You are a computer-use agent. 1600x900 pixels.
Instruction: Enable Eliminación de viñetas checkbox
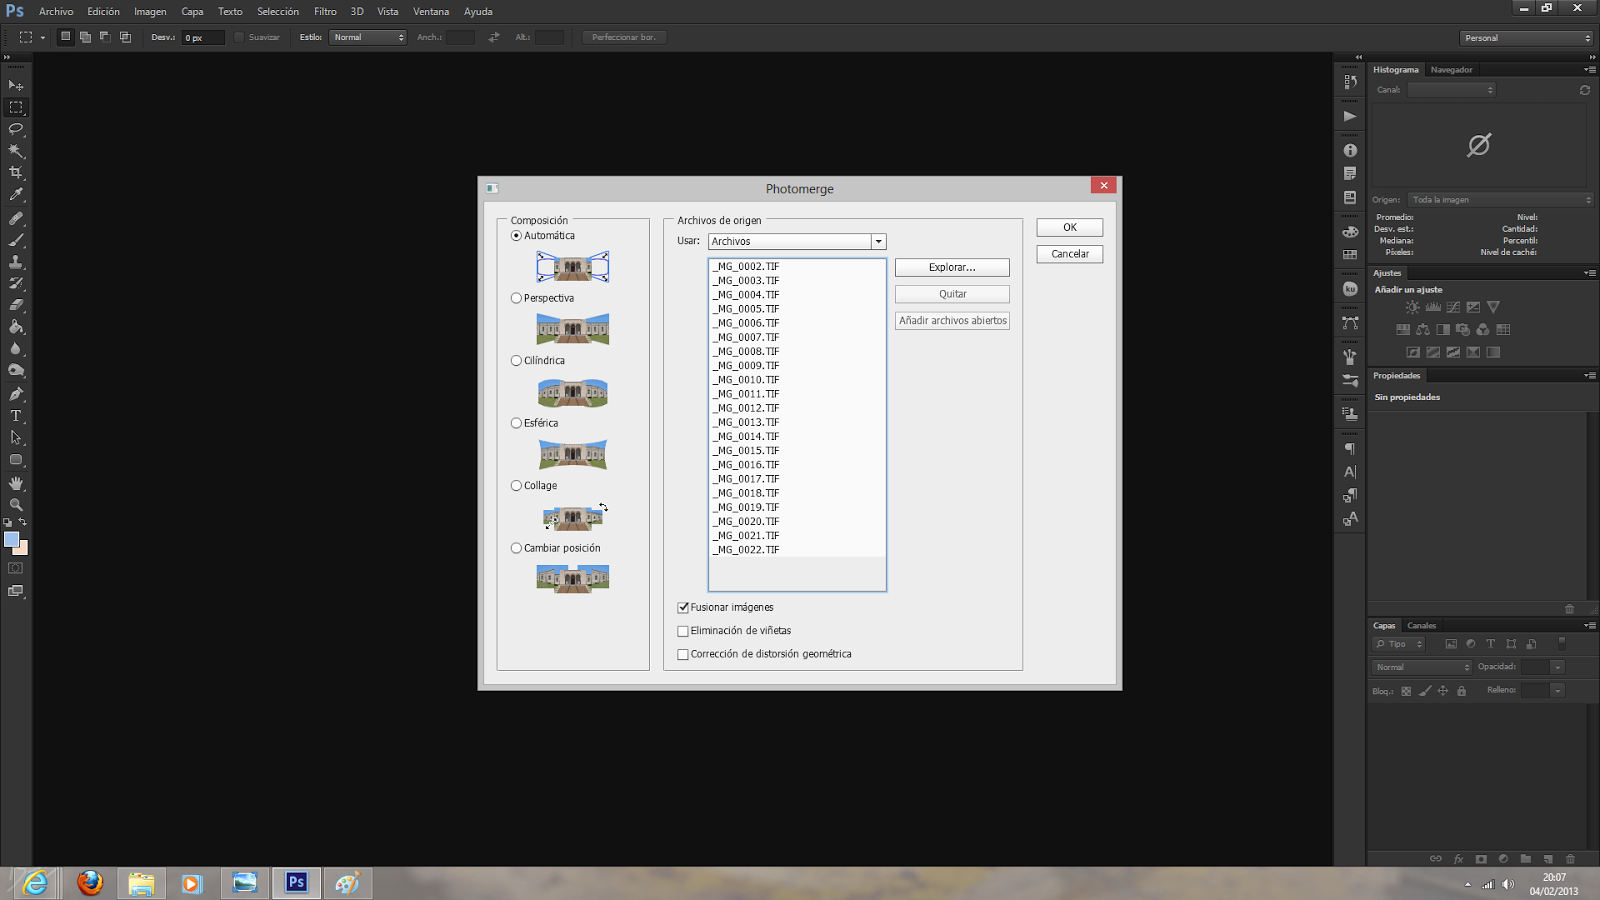click(683, 631)
